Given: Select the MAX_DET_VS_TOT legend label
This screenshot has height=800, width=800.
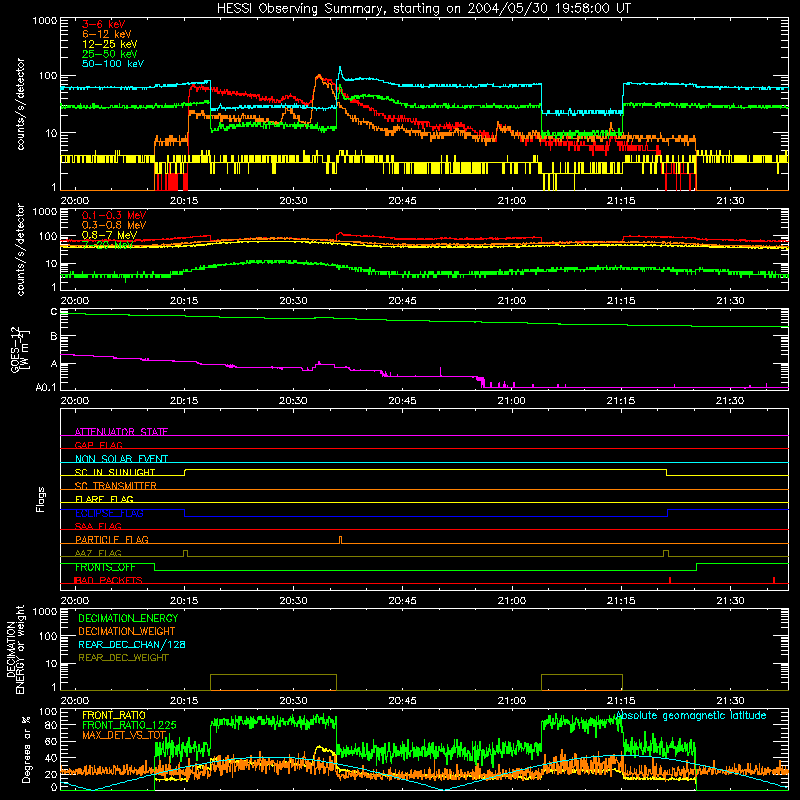Looking at the screenshot, I should [x=124, y=735].
